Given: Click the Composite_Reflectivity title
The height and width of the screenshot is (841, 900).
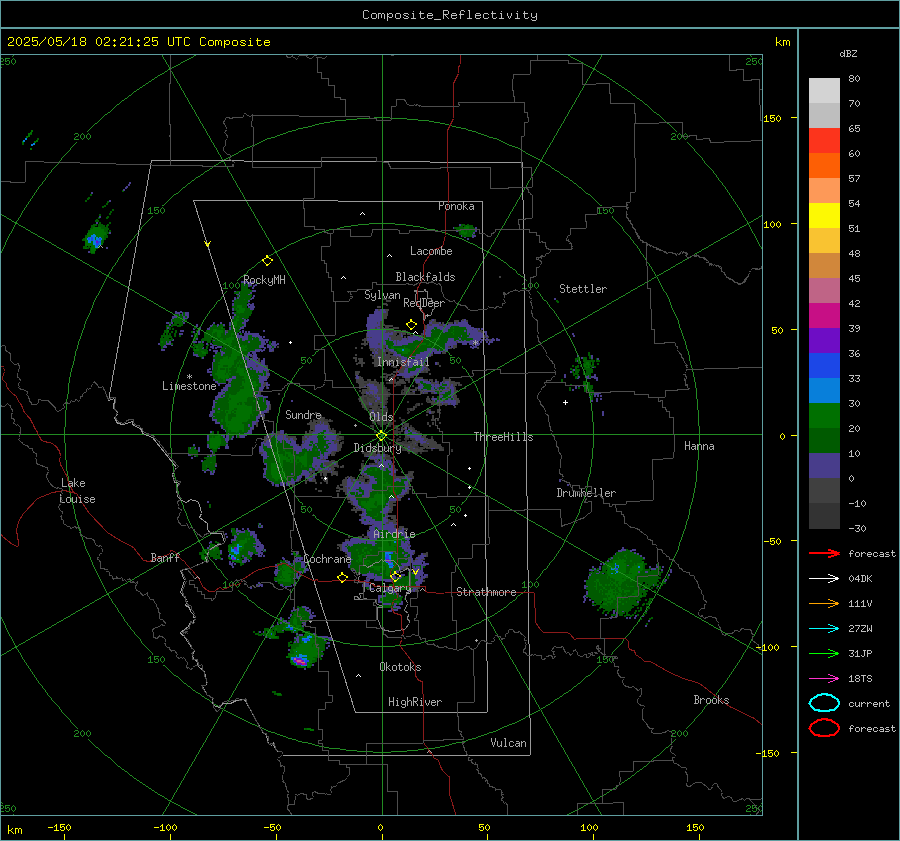Looking at the screenshot, I should point(449,15).
